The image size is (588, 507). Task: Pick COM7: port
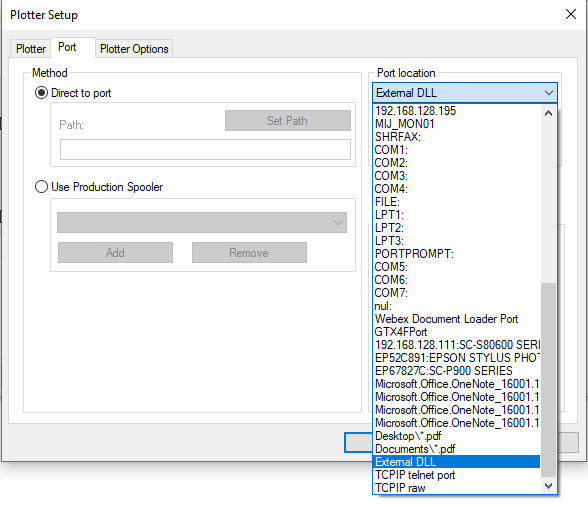[456, 293]
